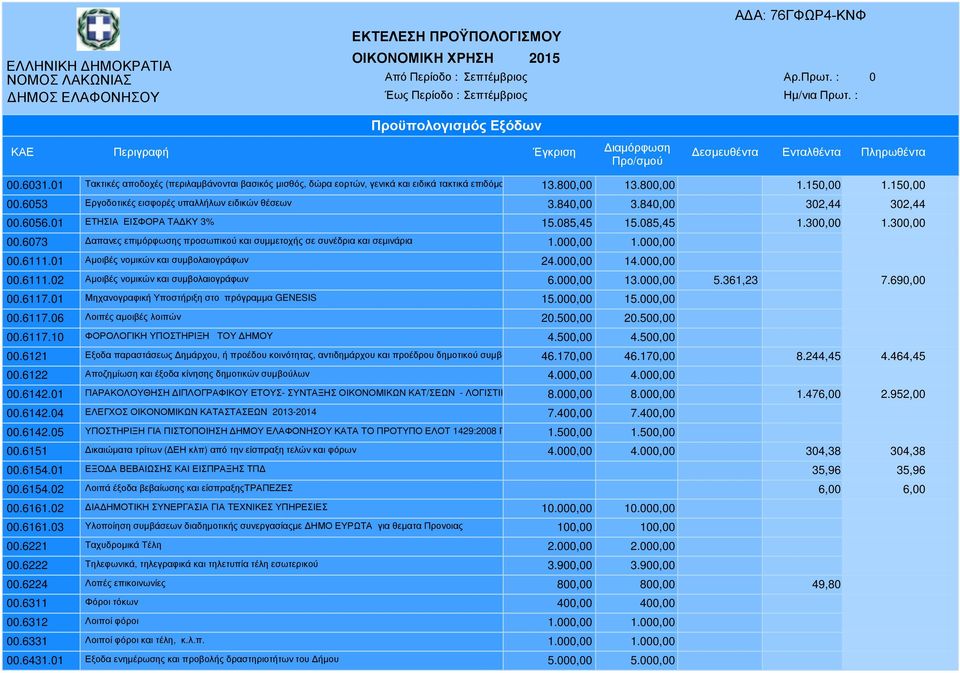Click the 24.000,00 value in row 00.6111.01

pos(566,261)
